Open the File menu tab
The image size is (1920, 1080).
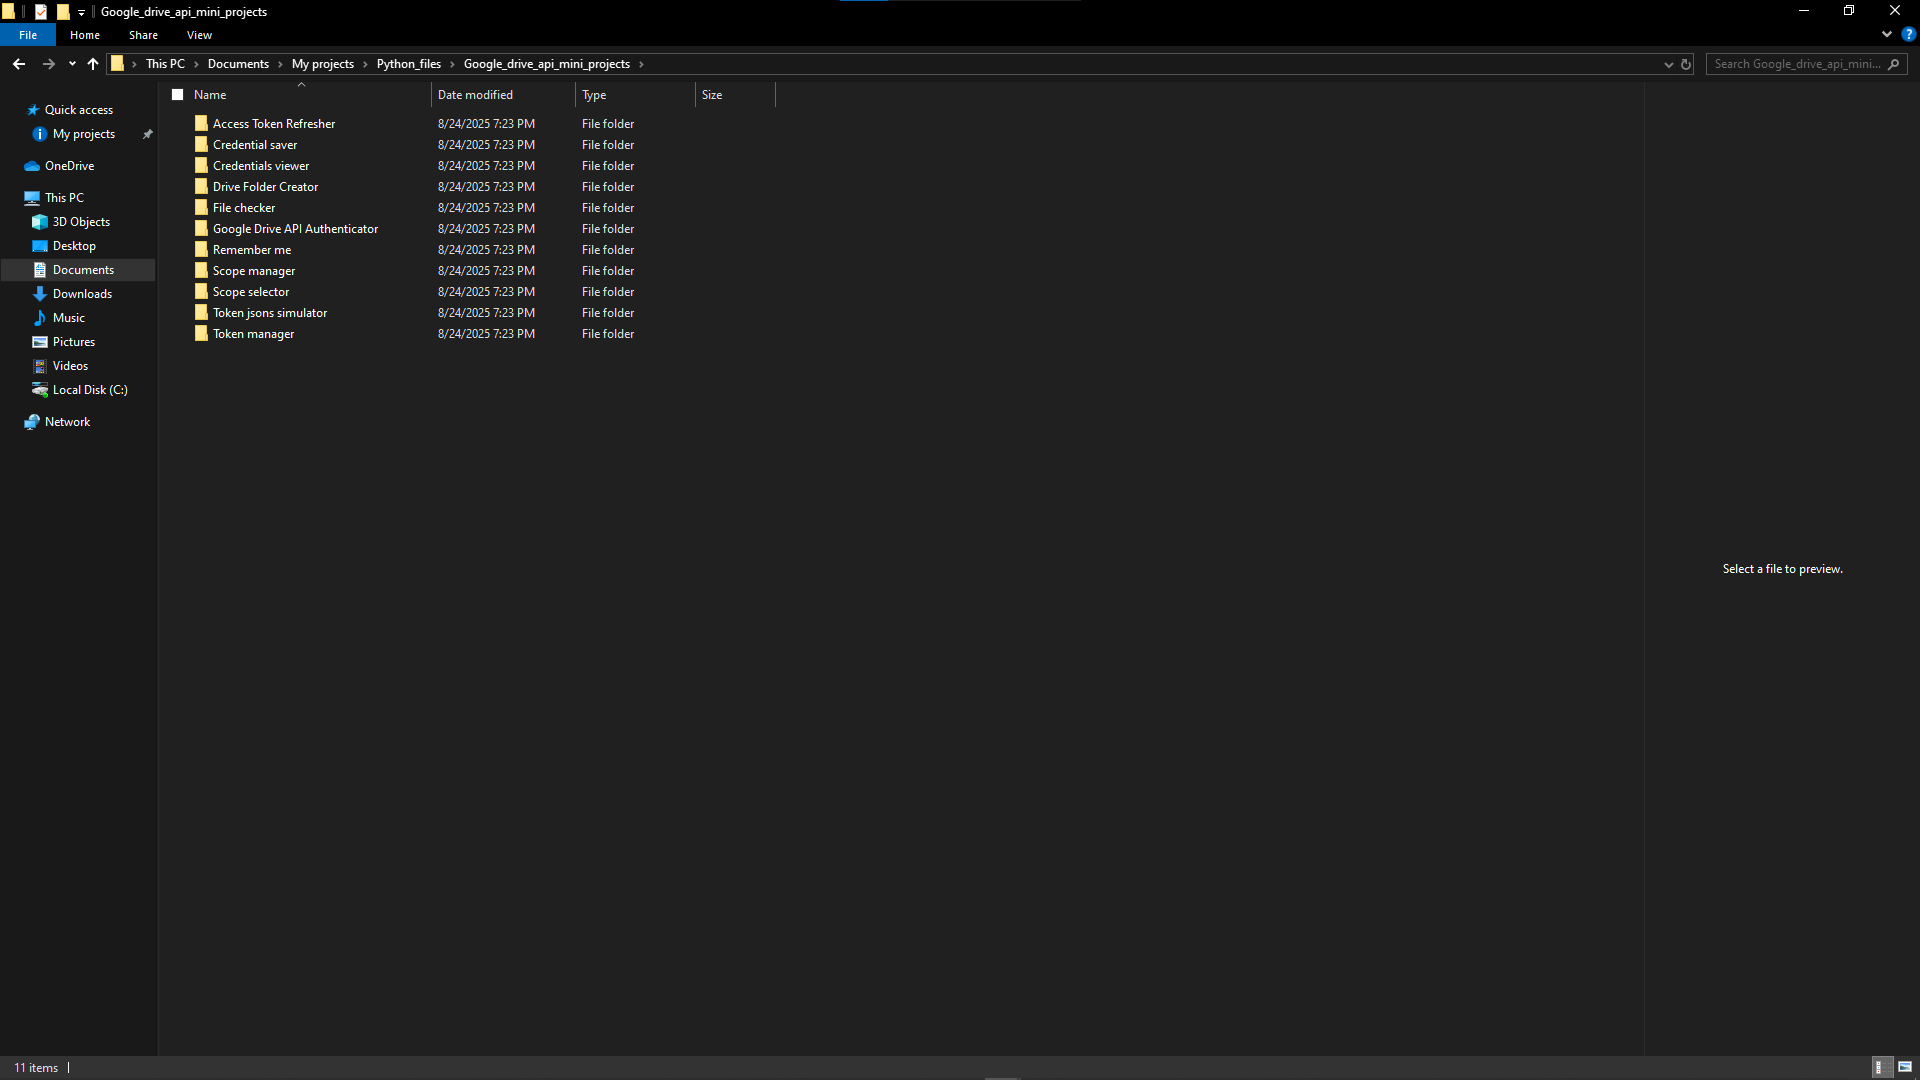[28, 35]
